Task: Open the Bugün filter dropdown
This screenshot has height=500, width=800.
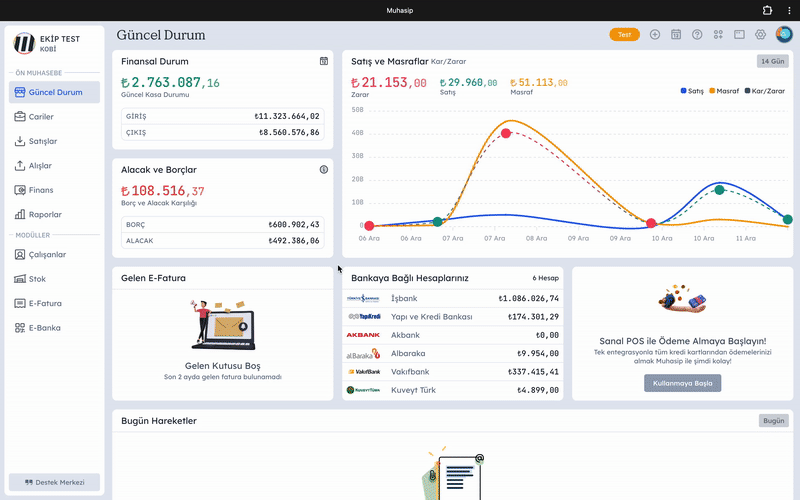Action: (x=773, y=421)
